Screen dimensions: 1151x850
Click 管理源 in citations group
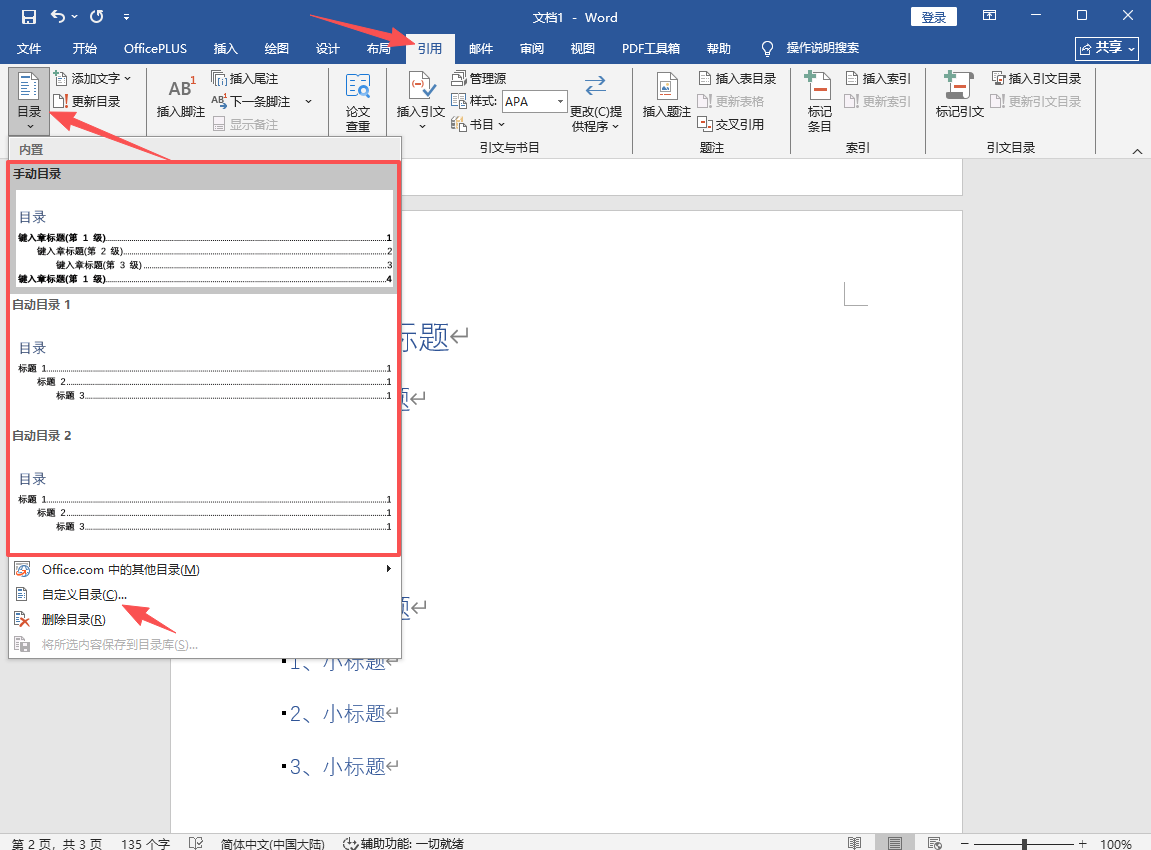pos(479,79)
